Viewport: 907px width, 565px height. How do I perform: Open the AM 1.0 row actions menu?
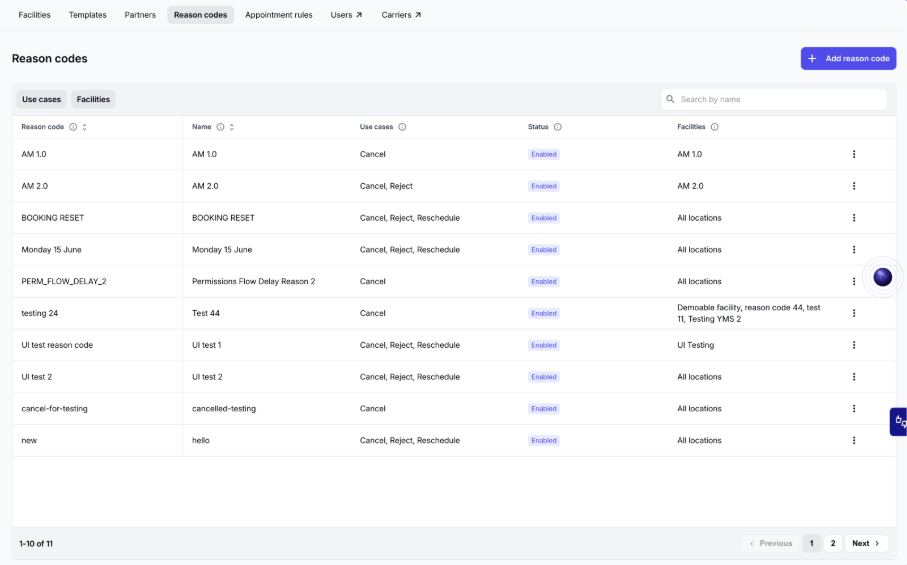click(854, 154)
